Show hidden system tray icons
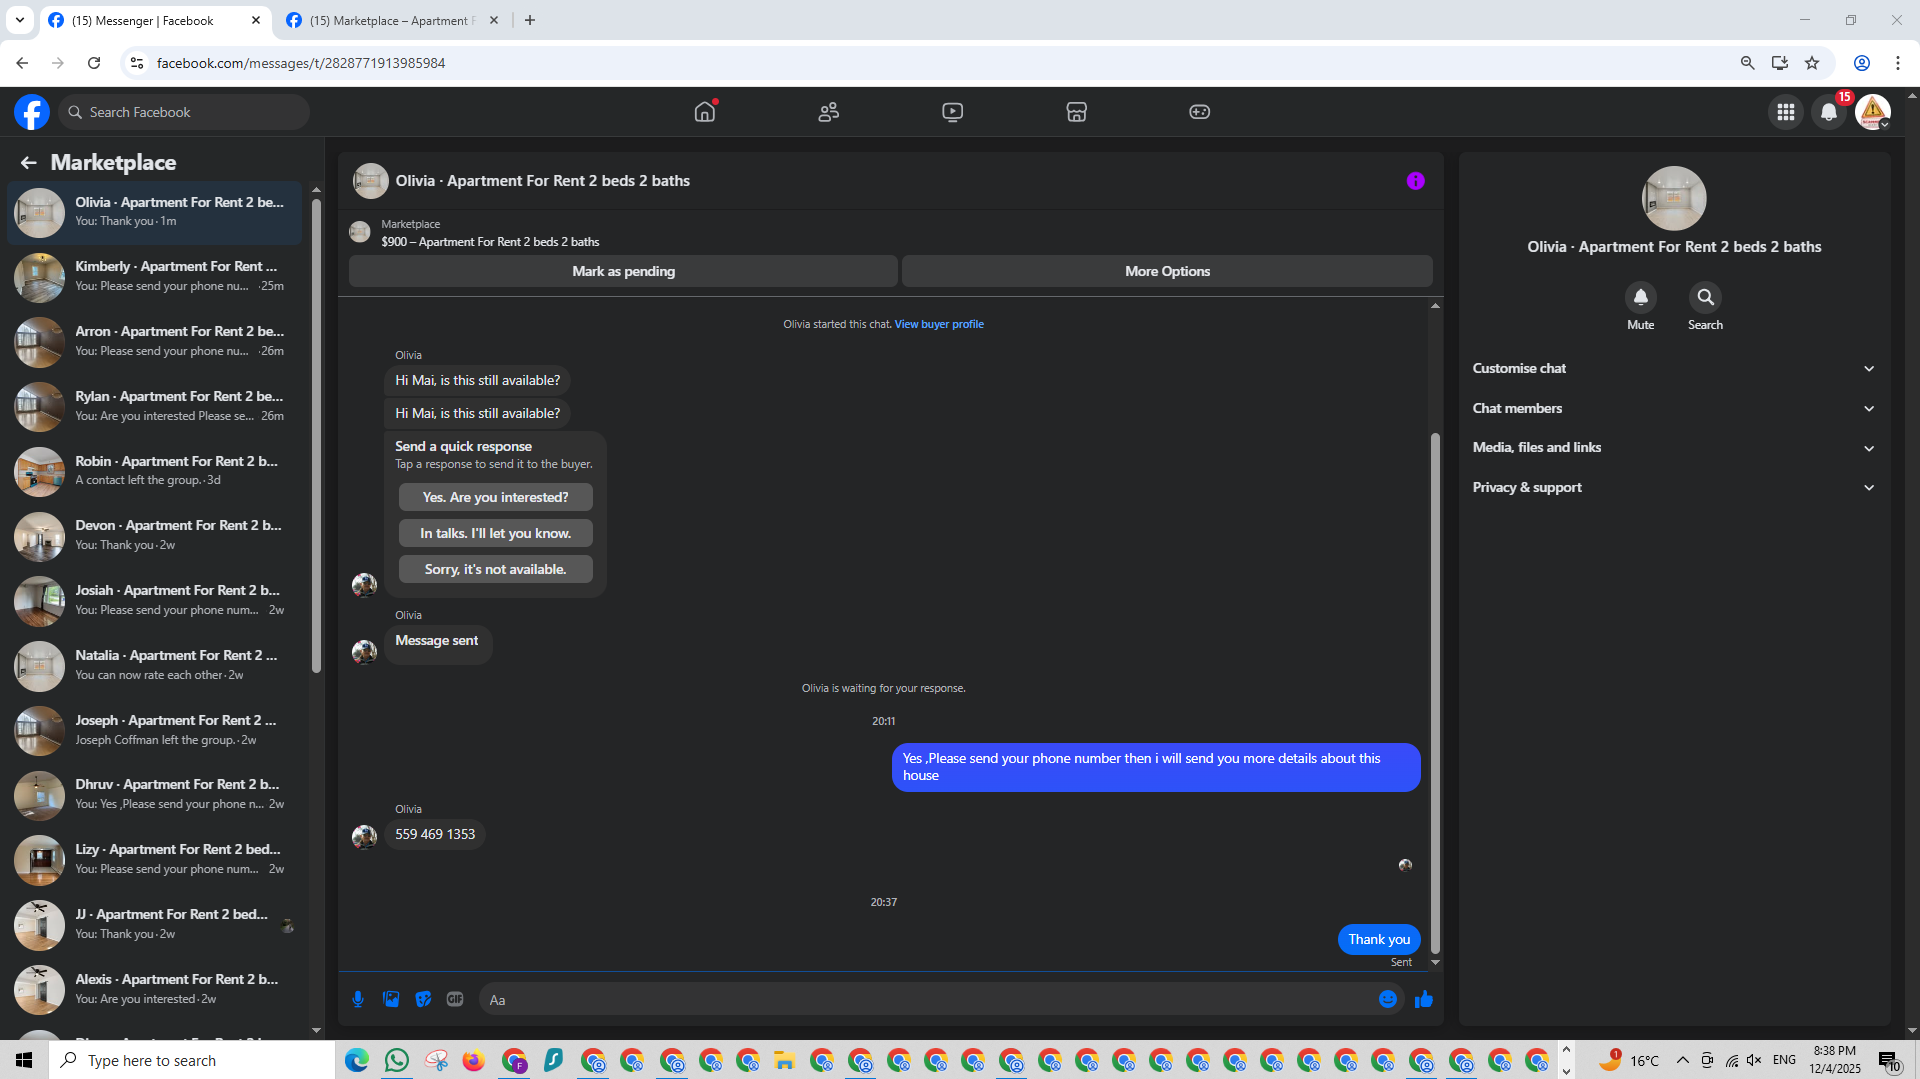The width and height of the screenshot is (1920, 1079). tap(1682, 1060)
